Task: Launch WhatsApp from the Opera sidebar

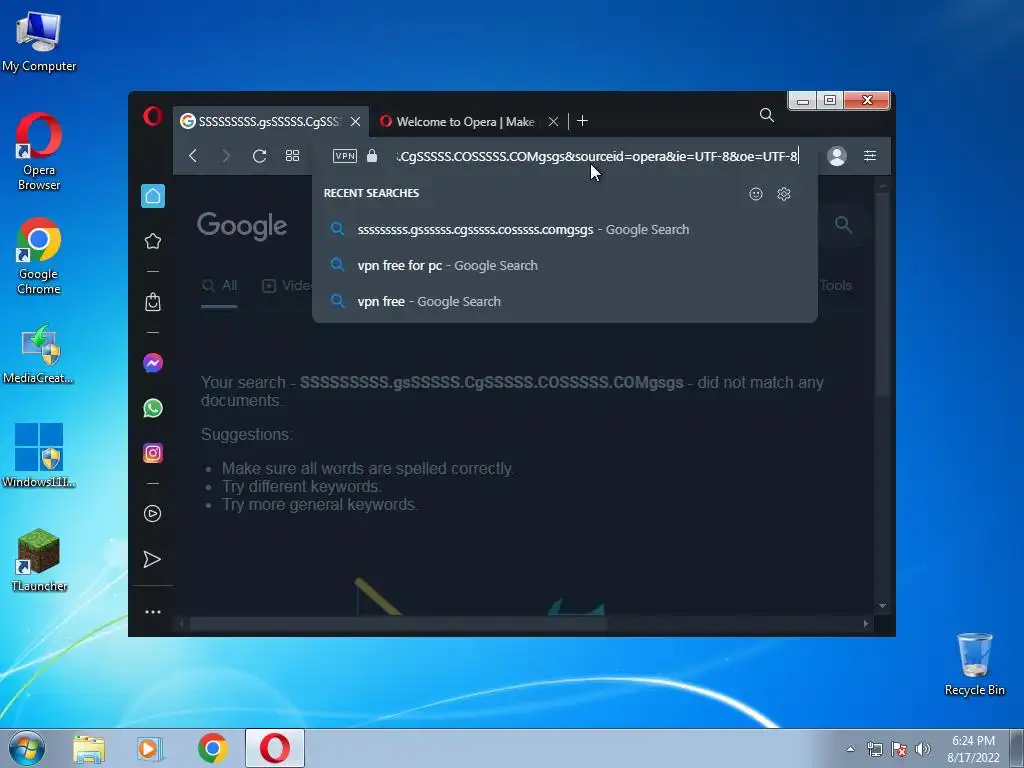Action: [x=153, y=408]
